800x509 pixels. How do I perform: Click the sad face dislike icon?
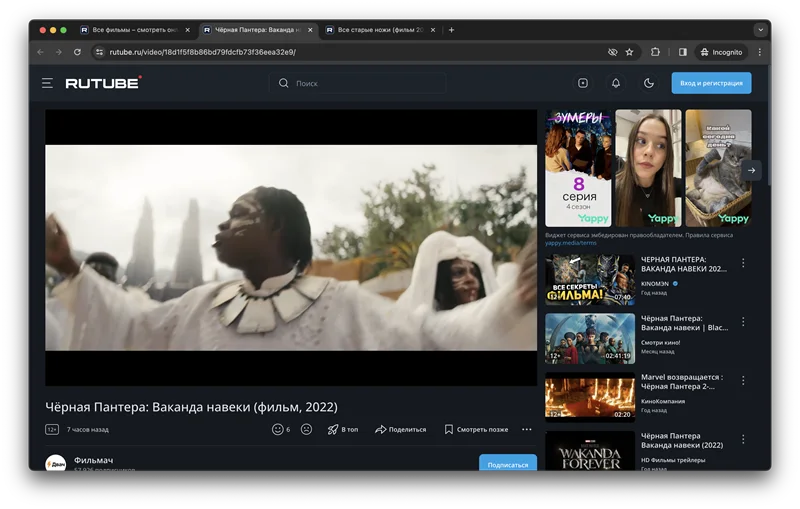point(307,429)
